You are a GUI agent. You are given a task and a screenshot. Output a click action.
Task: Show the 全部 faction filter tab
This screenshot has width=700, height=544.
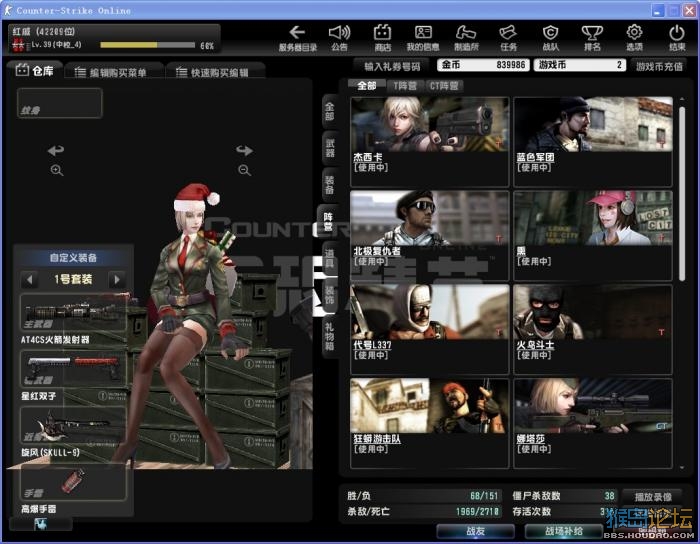(367, 86)
